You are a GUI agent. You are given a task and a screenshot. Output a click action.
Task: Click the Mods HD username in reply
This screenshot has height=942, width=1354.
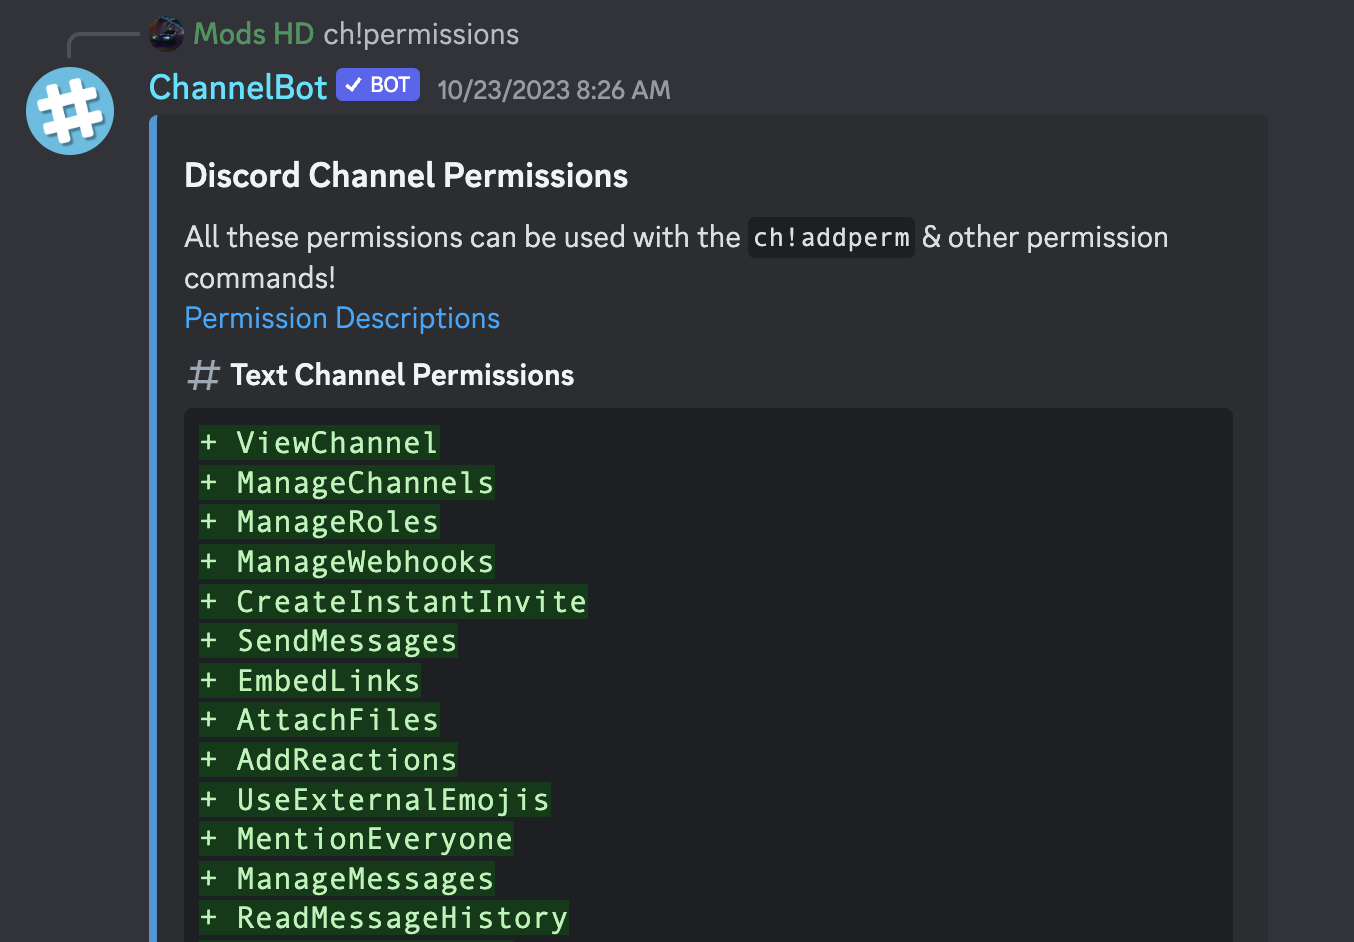click(x=253, y=34)
